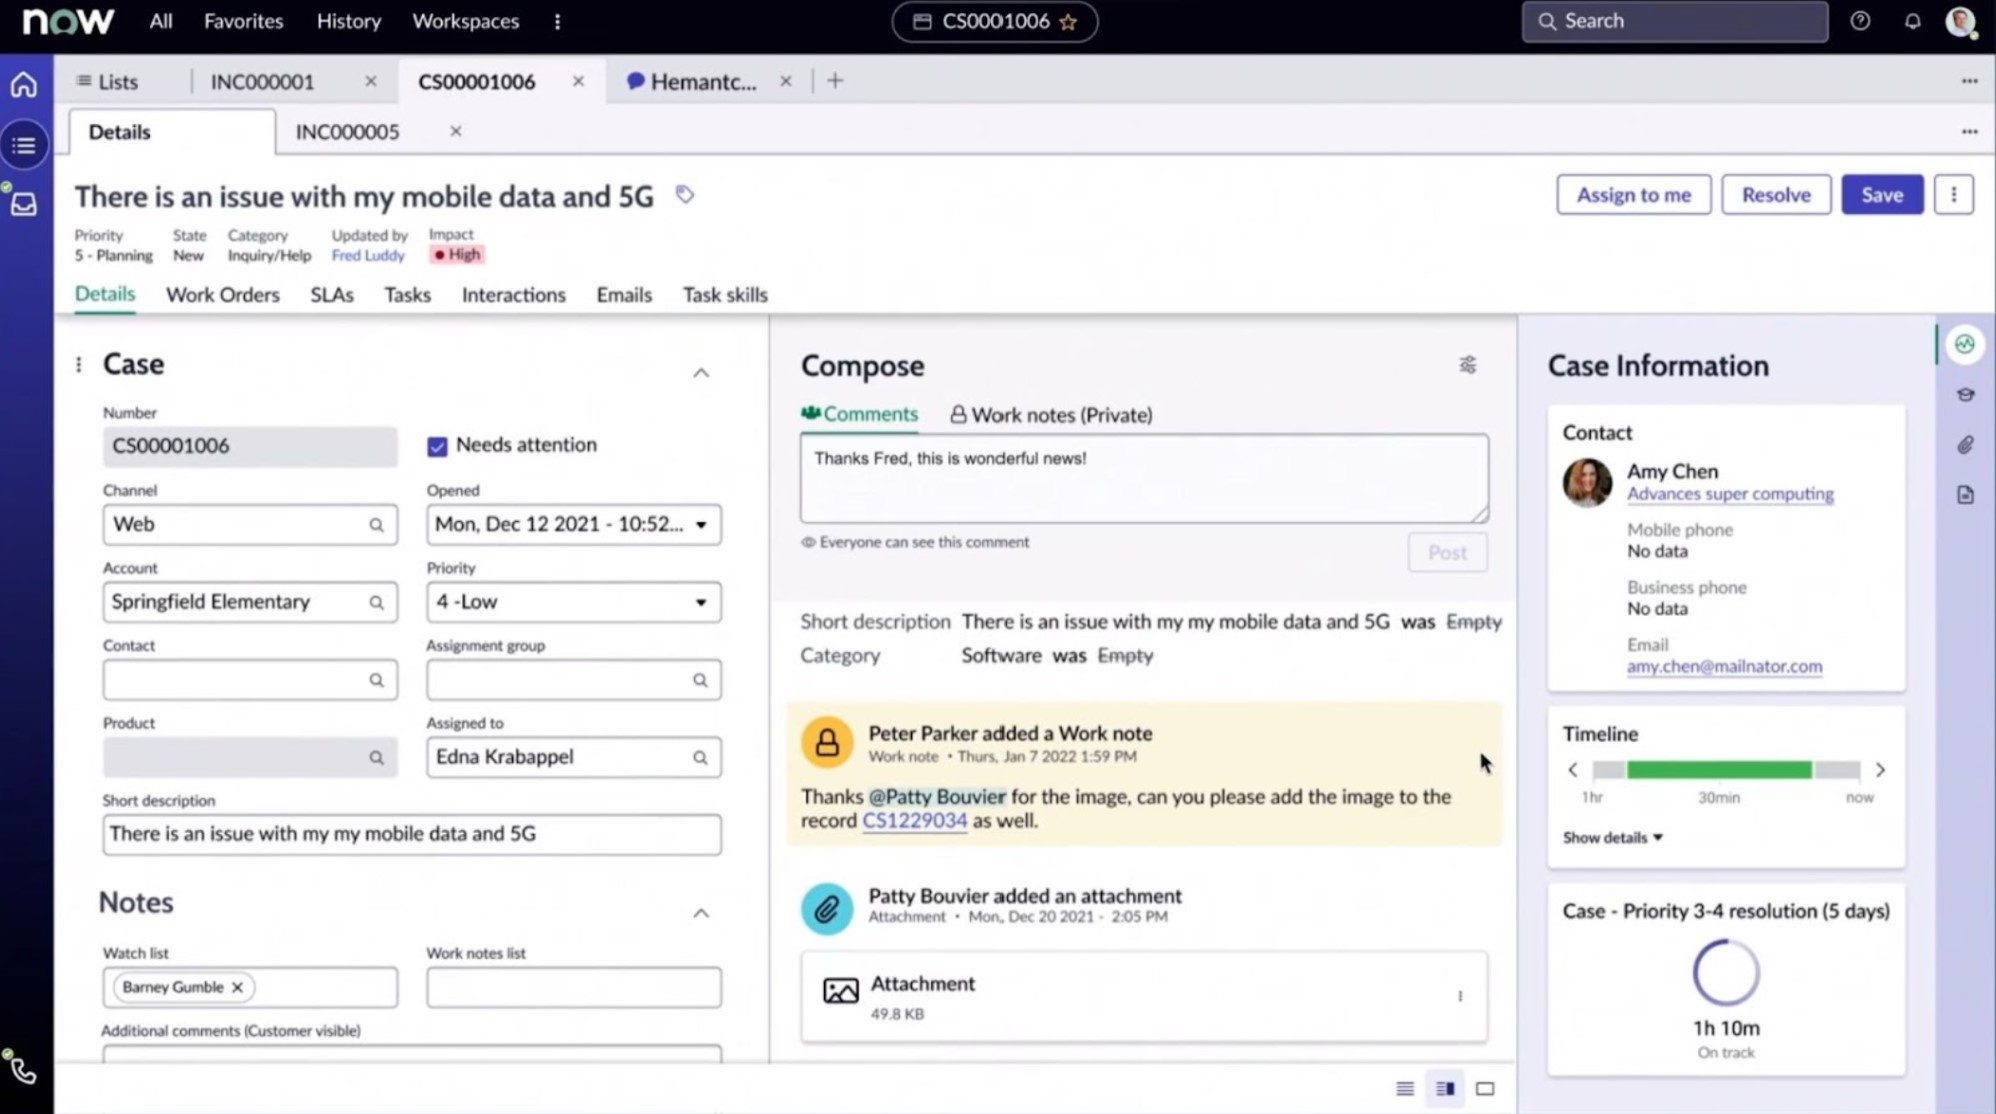
Task: Click the 'Assign to me' button
Action: tap(1634, 195)
